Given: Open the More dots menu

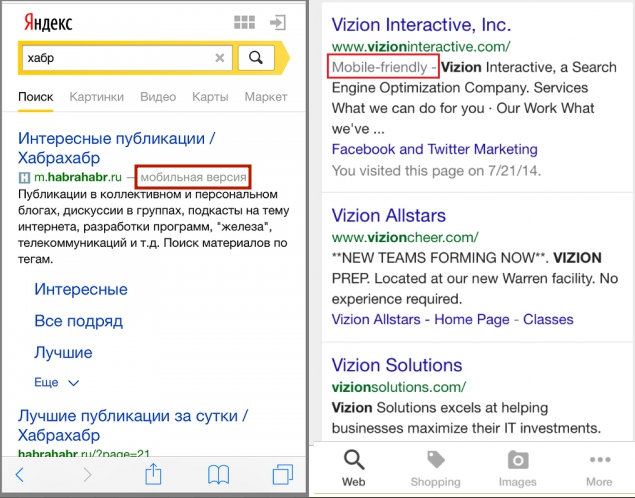Looking at the screenshot, I should pyautogui.click(x=599, y=468).
